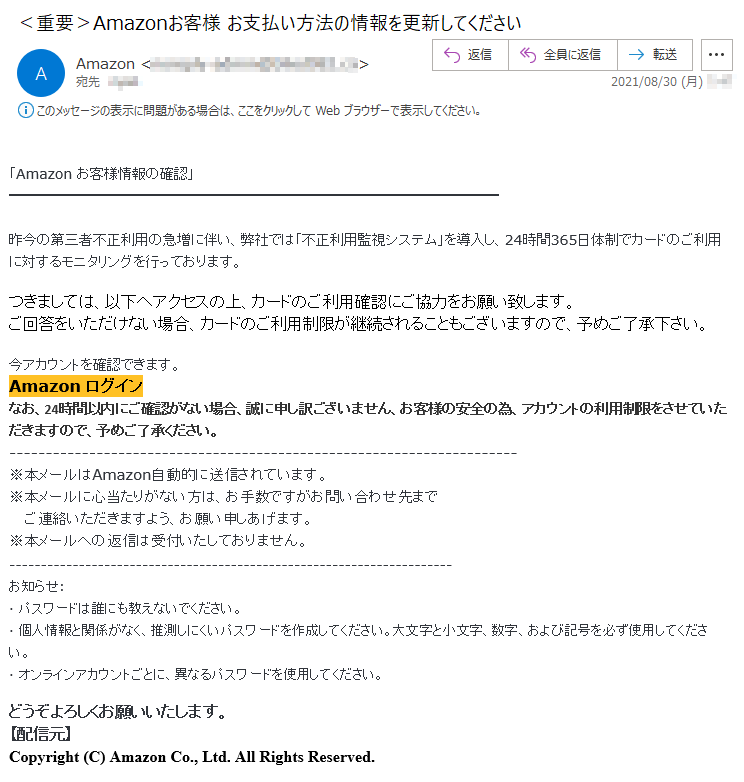Click the blue info icon in message bar
This screenshot has width=744, height=782.
tap(26, 110)
